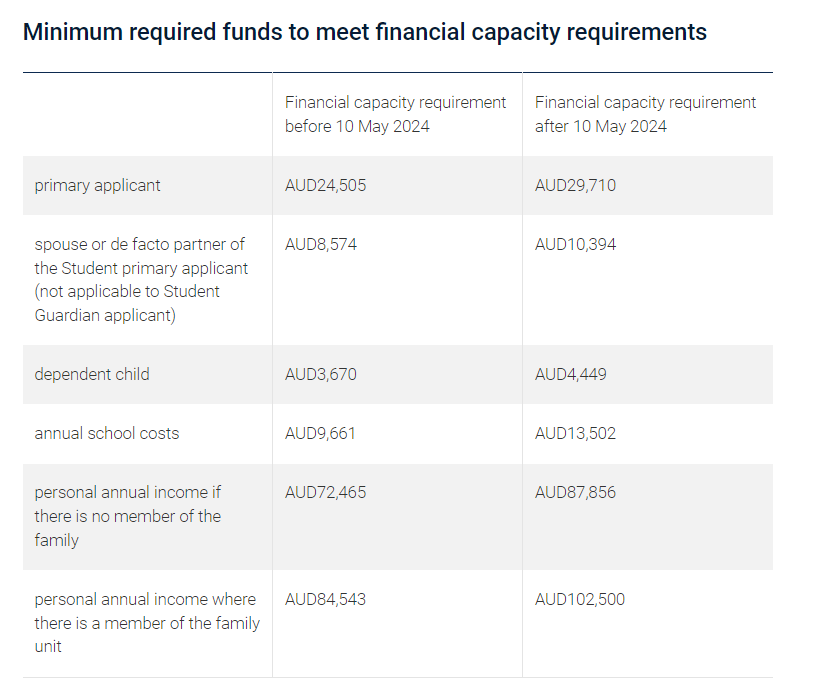Image resolution: width=836 pixels, height=700 pixels.
Task: Click the 'primary applicant' row label
Action: [97, 185]
